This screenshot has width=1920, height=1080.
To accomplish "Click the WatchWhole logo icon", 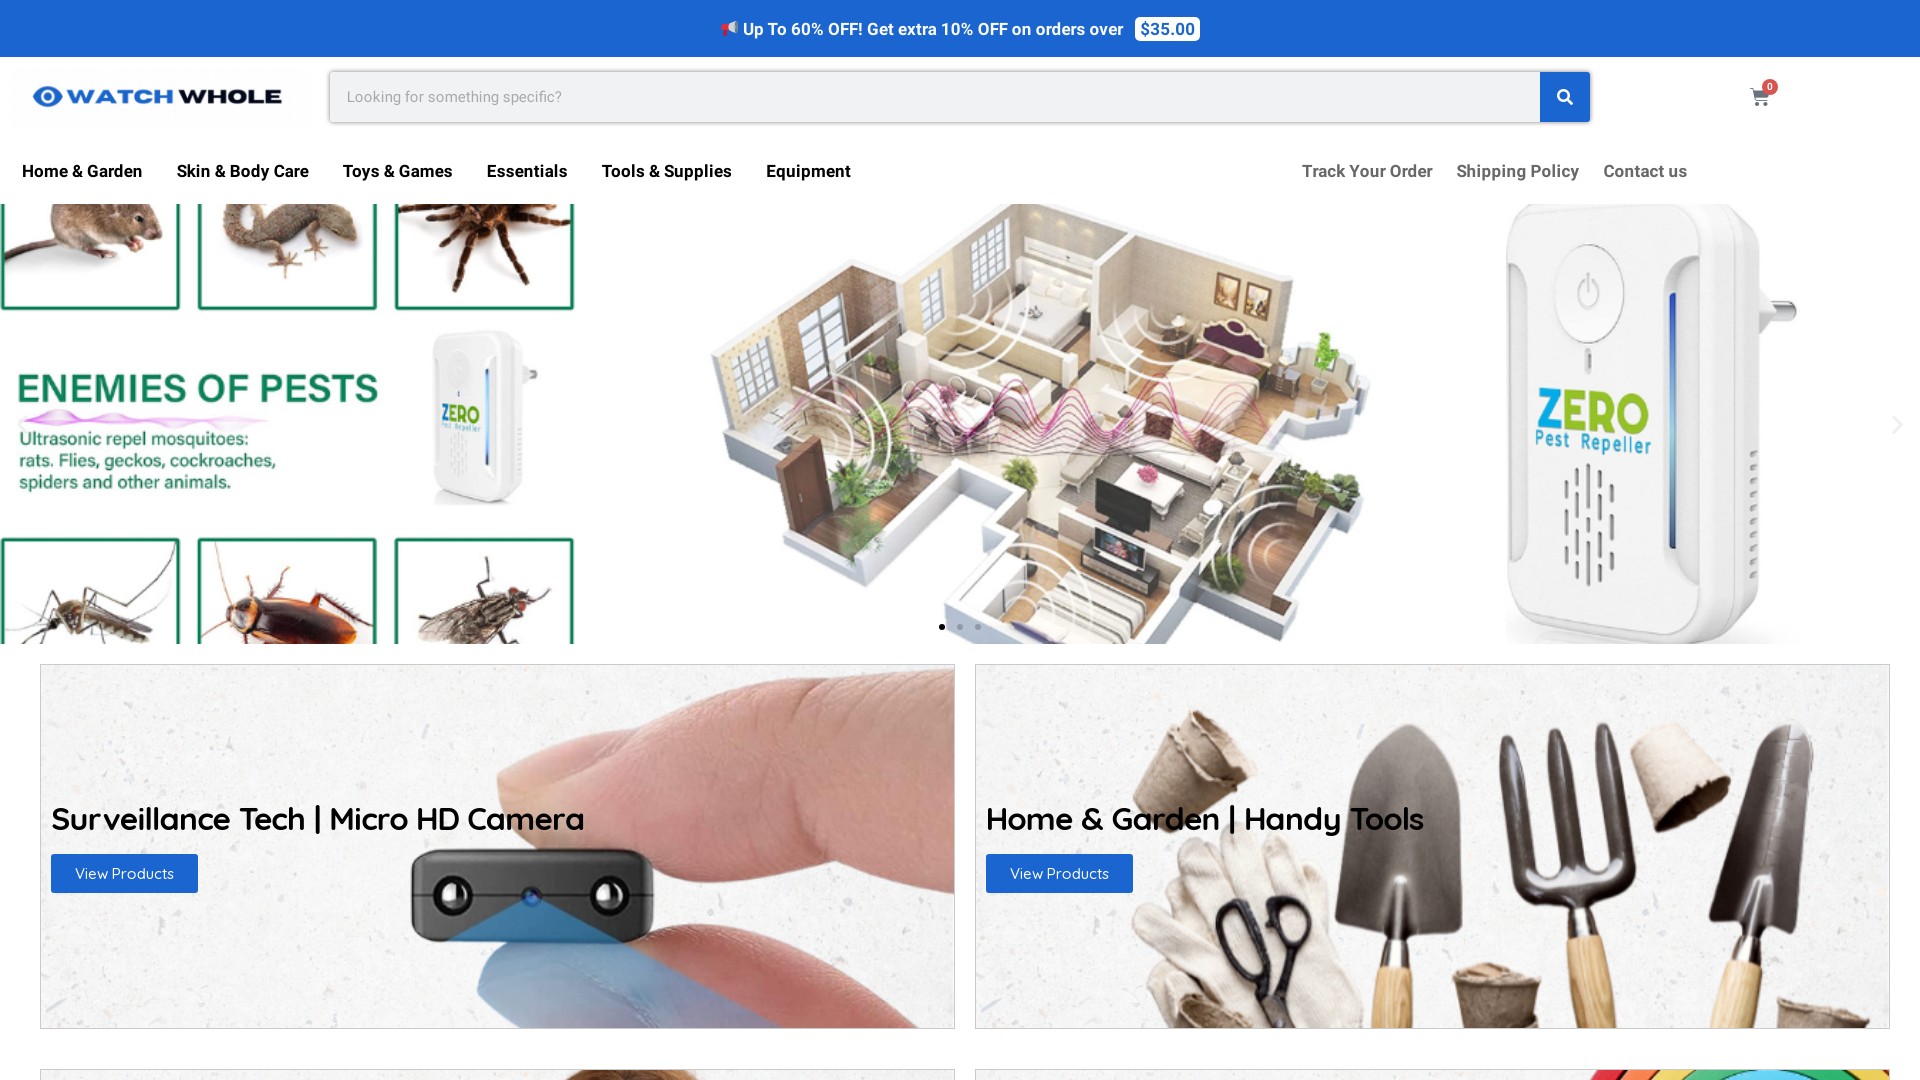I will click(x=46, y=96).
